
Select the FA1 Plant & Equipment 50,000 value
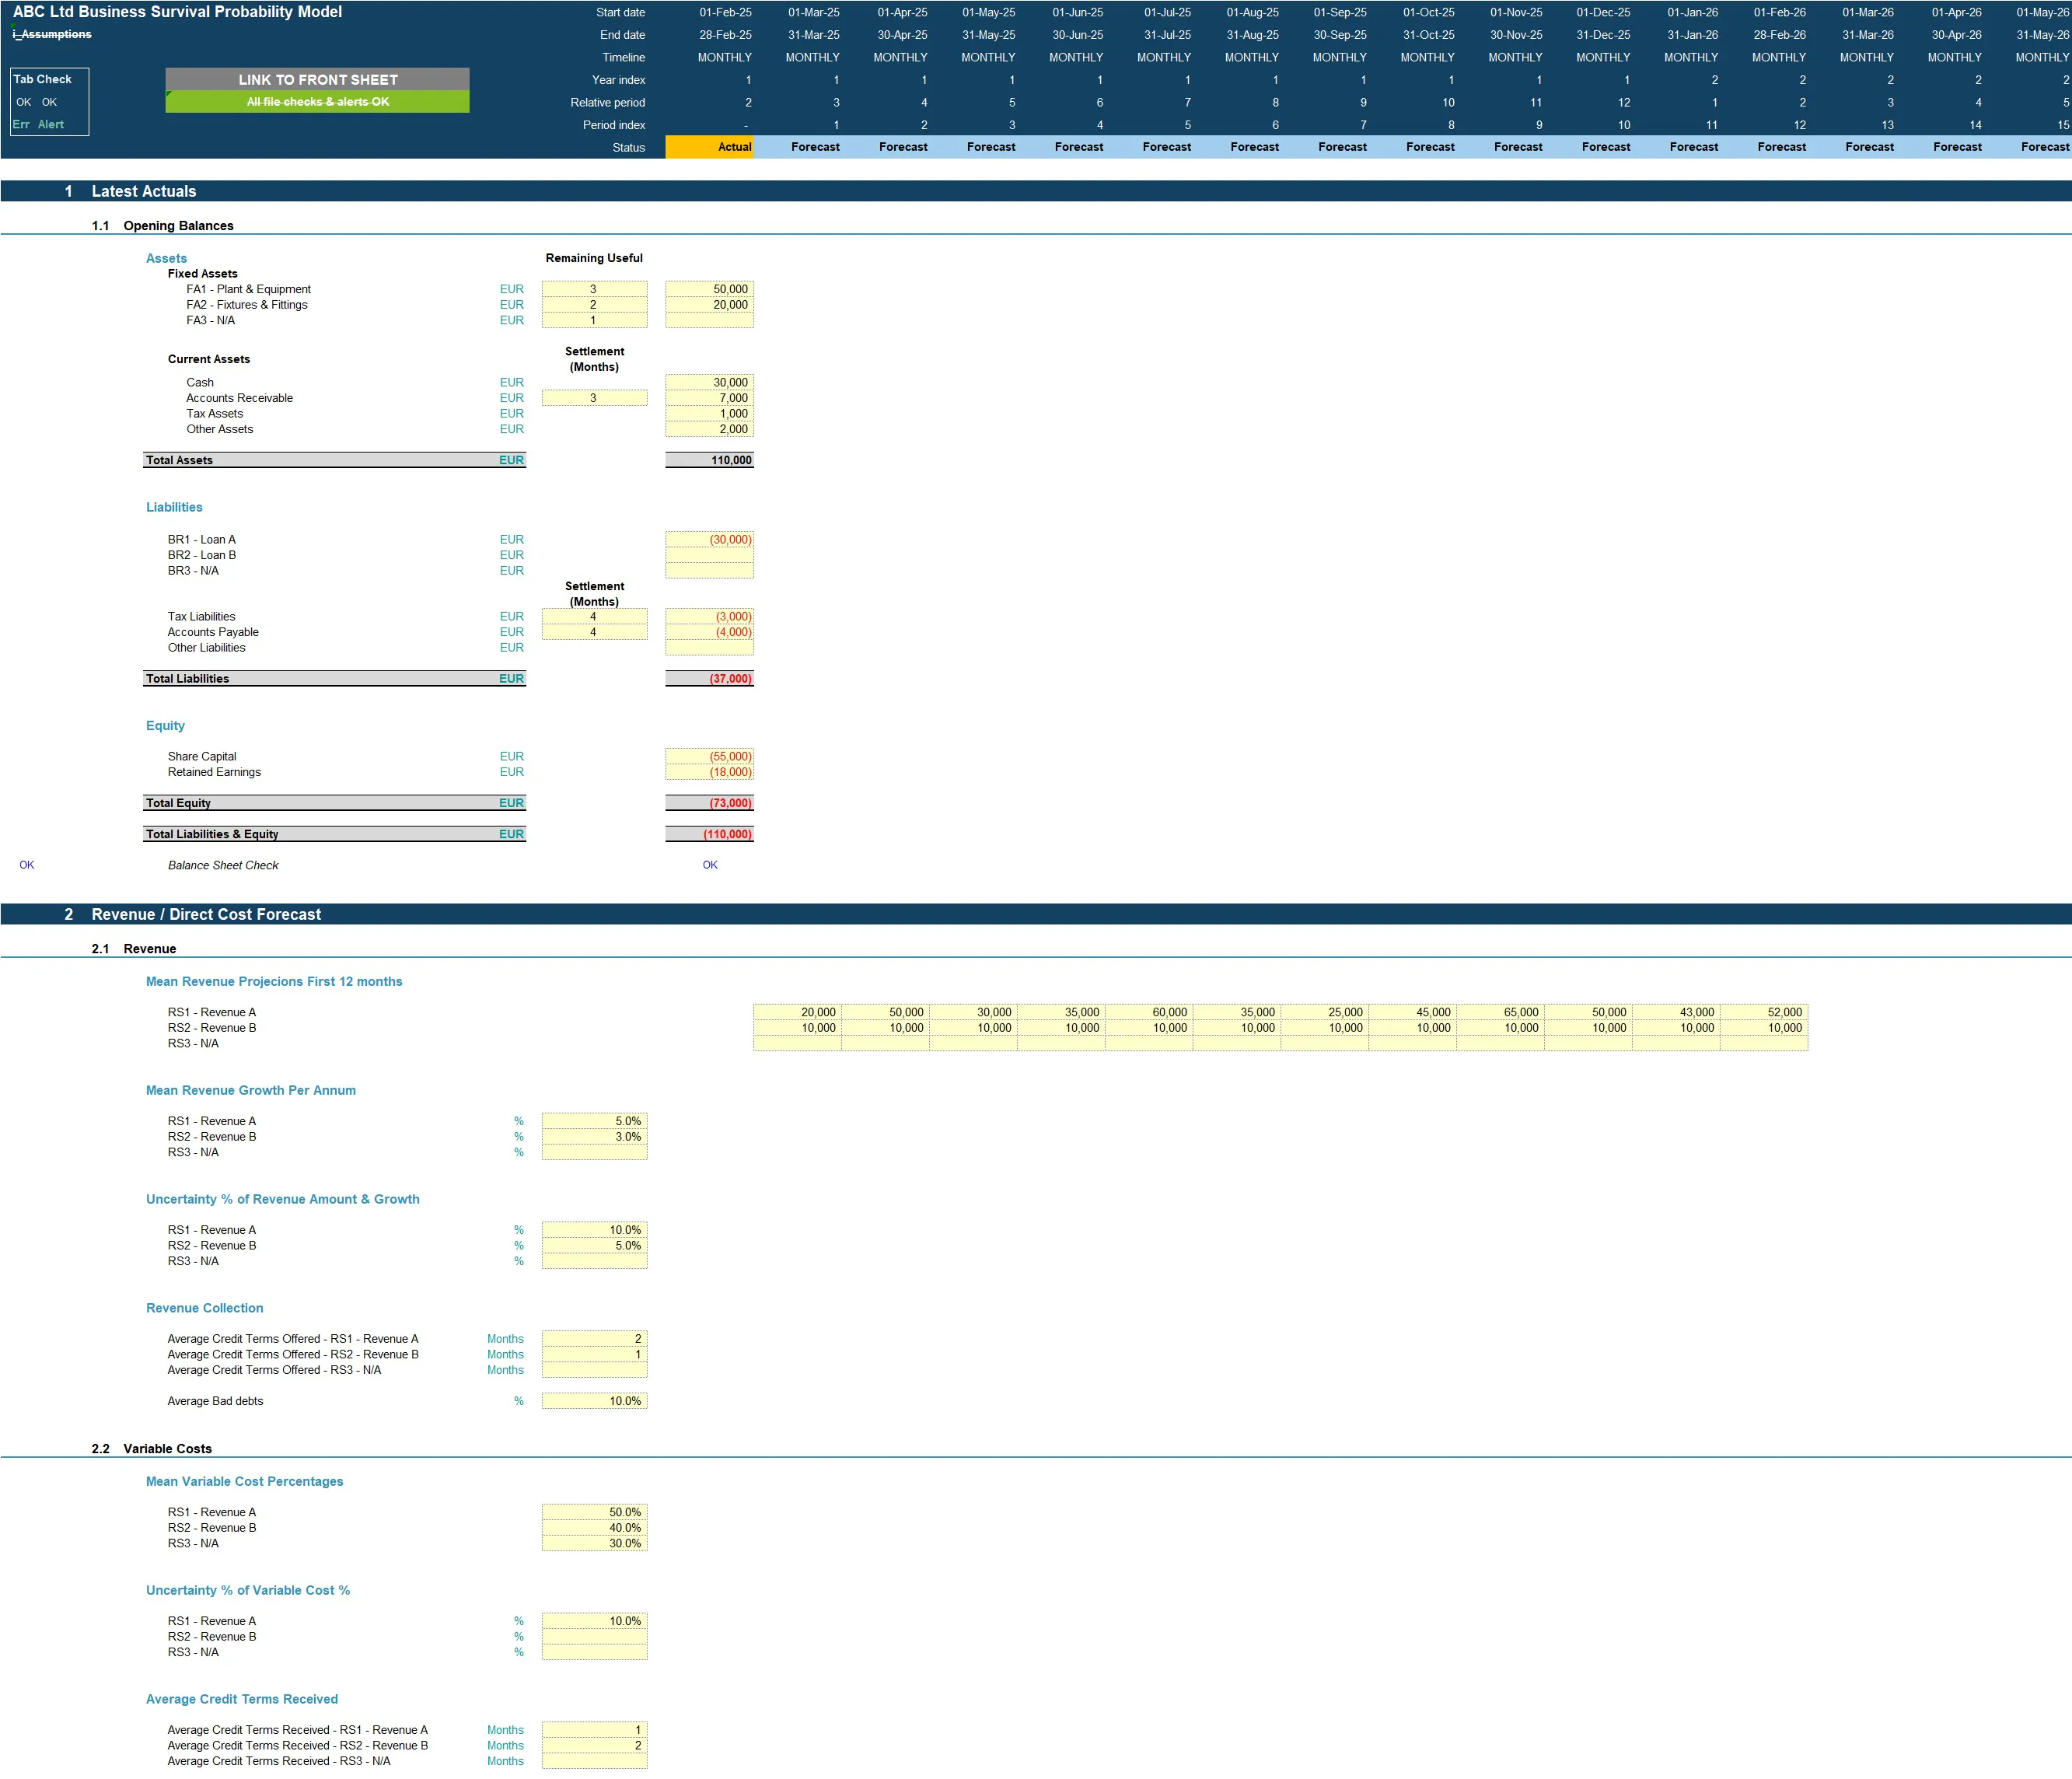click(x=709, y=289)
